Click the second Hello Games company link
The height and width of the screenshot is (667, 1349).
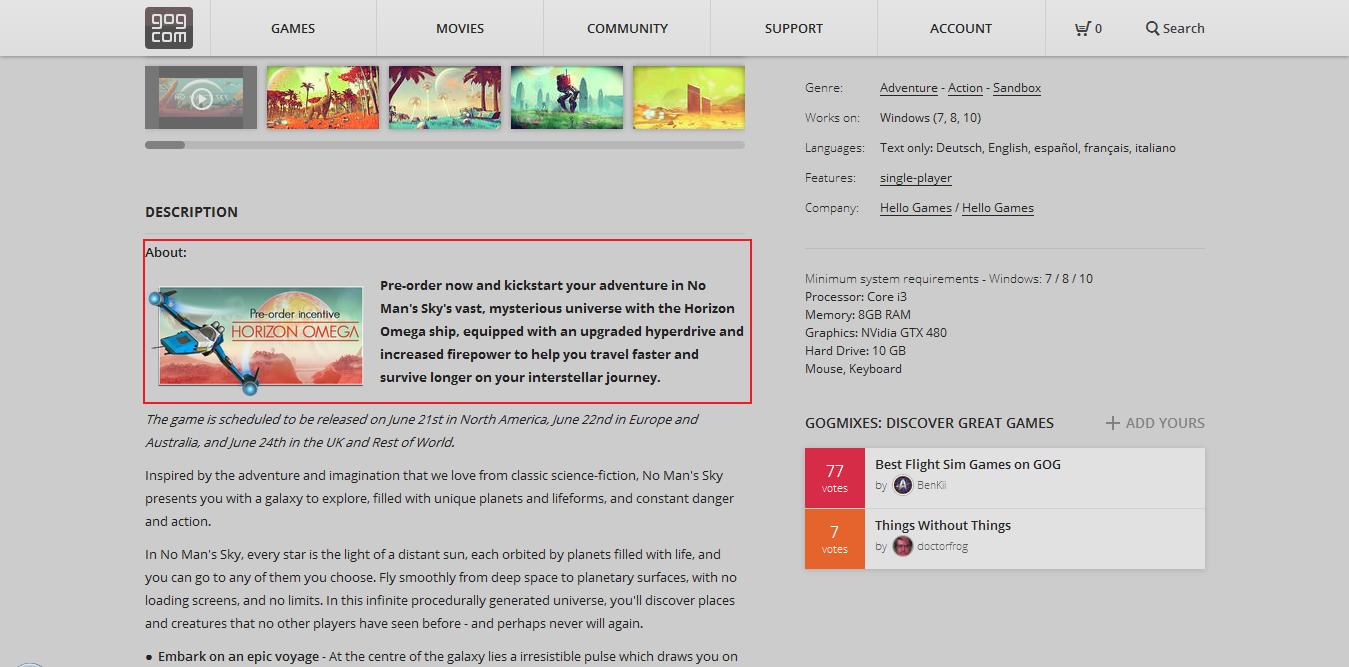(x=998, y=208)
